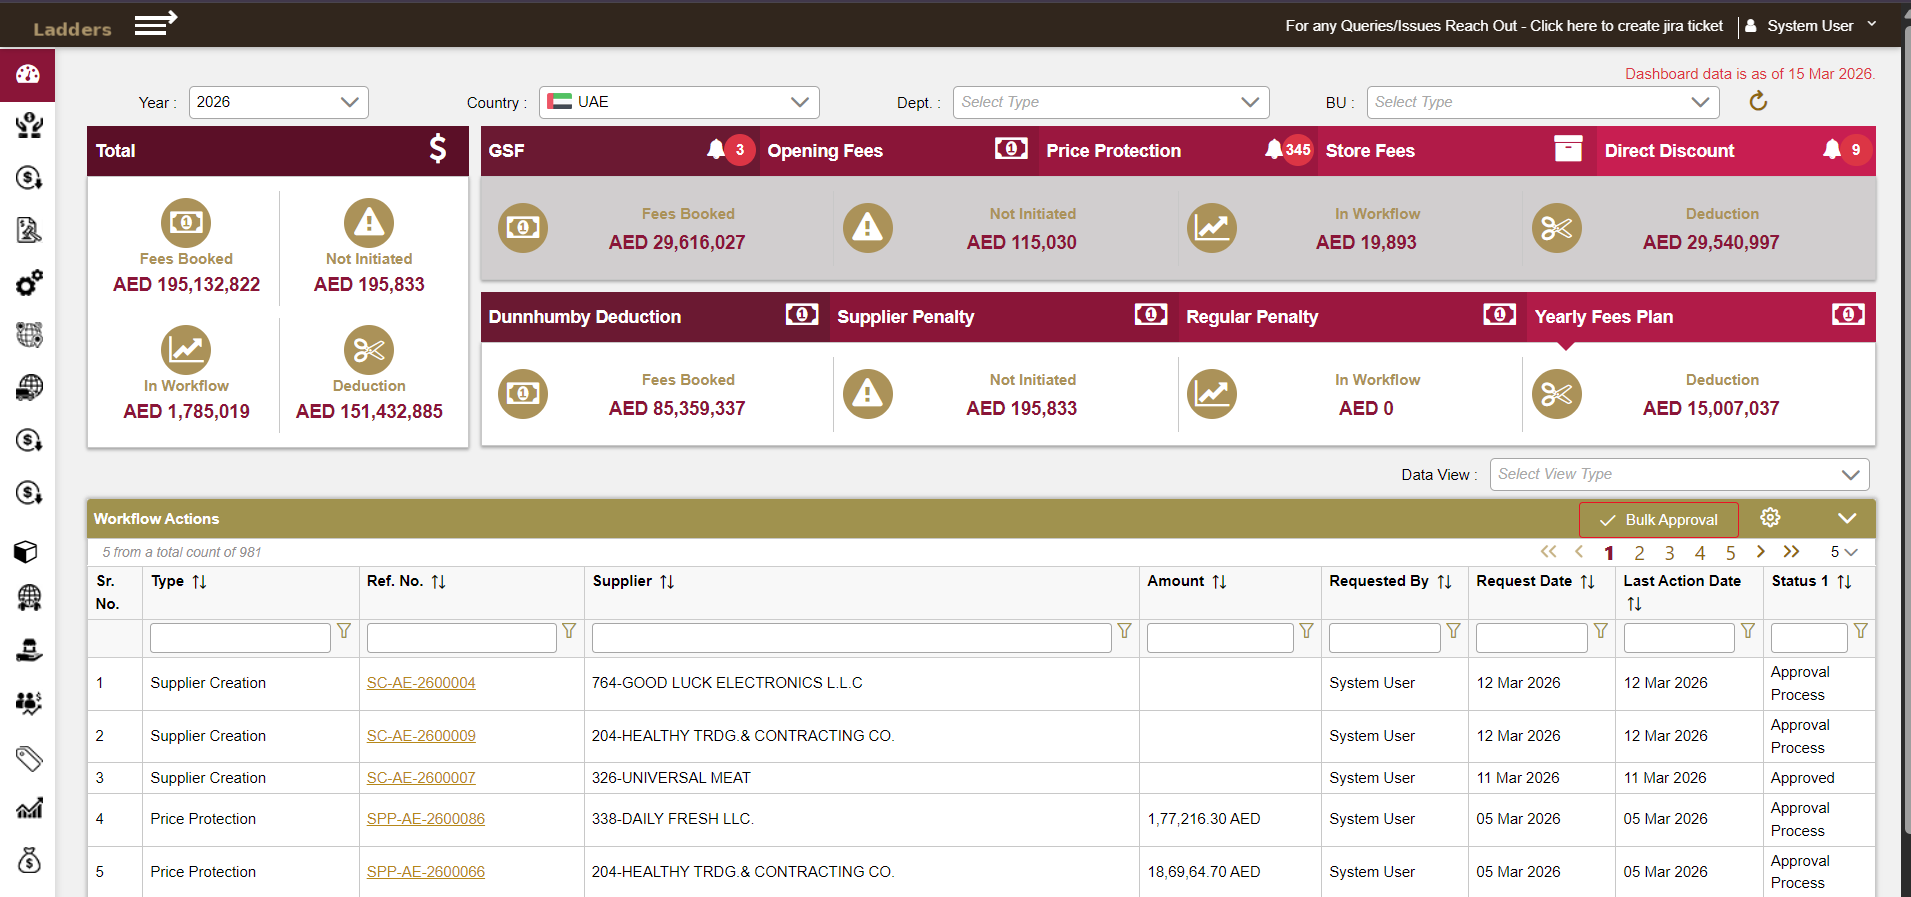Open reference SC-AE-2600009

[421, 736]
